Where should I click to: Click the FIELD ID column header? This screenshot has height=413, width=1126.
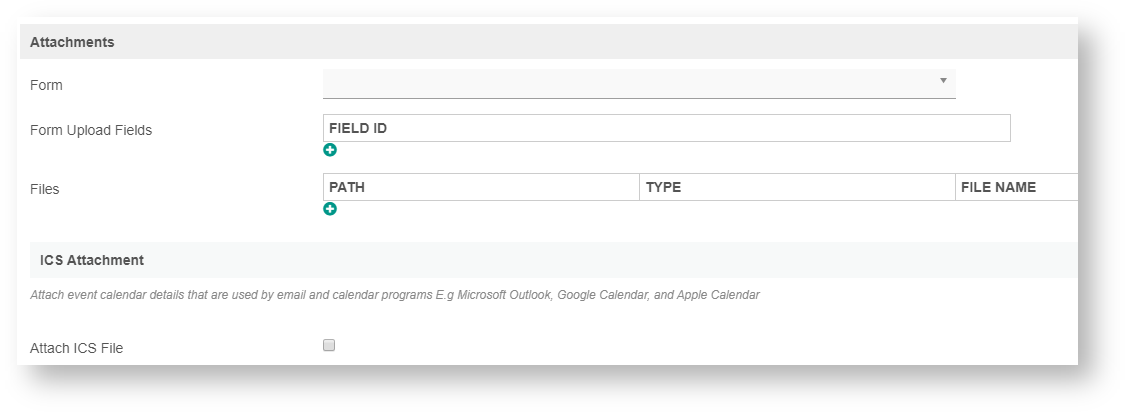(358, 128)
